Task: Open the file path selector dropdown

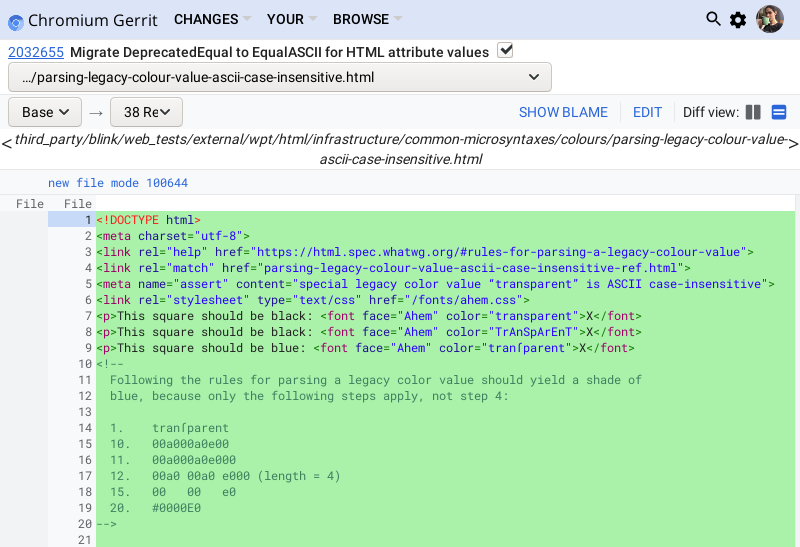Action: 280,77
